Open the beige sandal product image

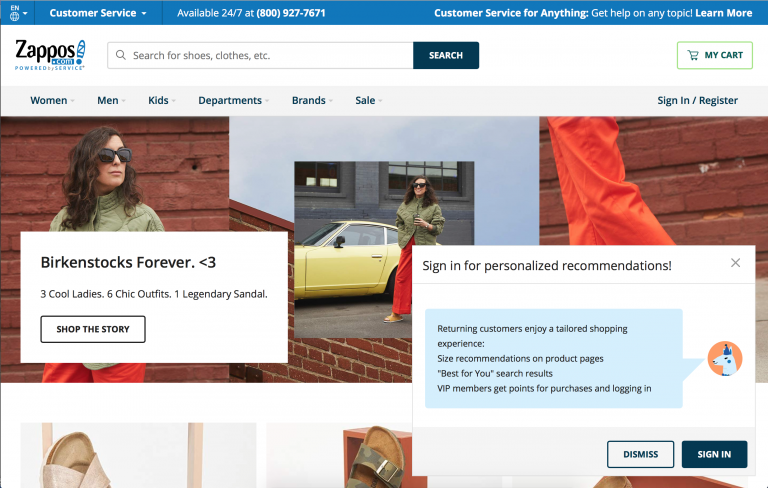(138, 455)
